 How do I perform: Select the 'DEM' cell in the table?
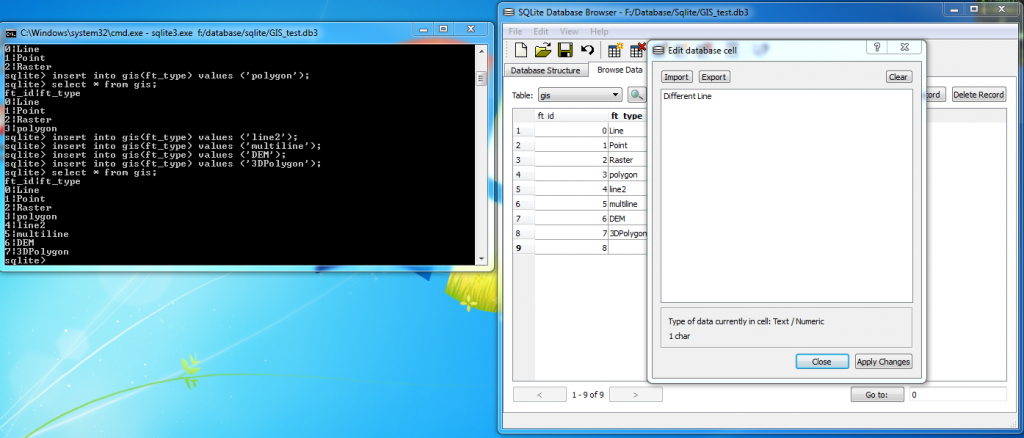(627, 219)
